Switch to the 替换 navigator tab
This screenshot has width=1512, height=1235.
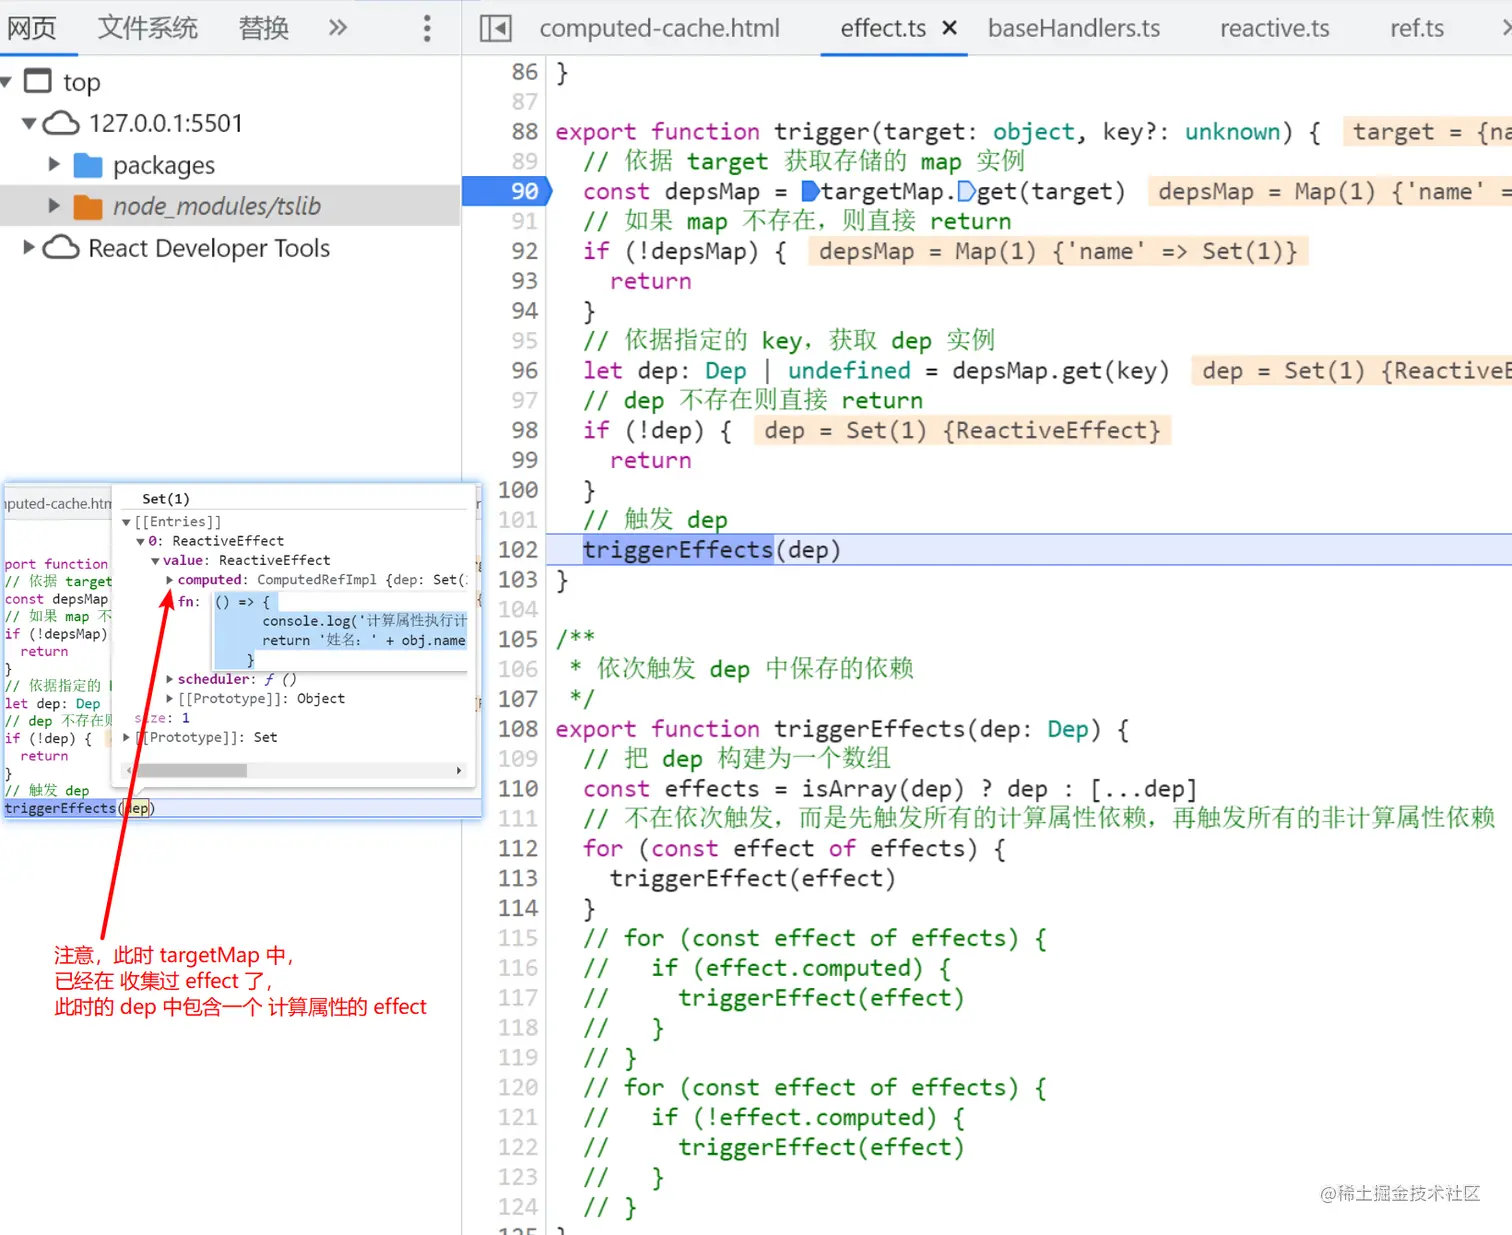tap(263, 28)
